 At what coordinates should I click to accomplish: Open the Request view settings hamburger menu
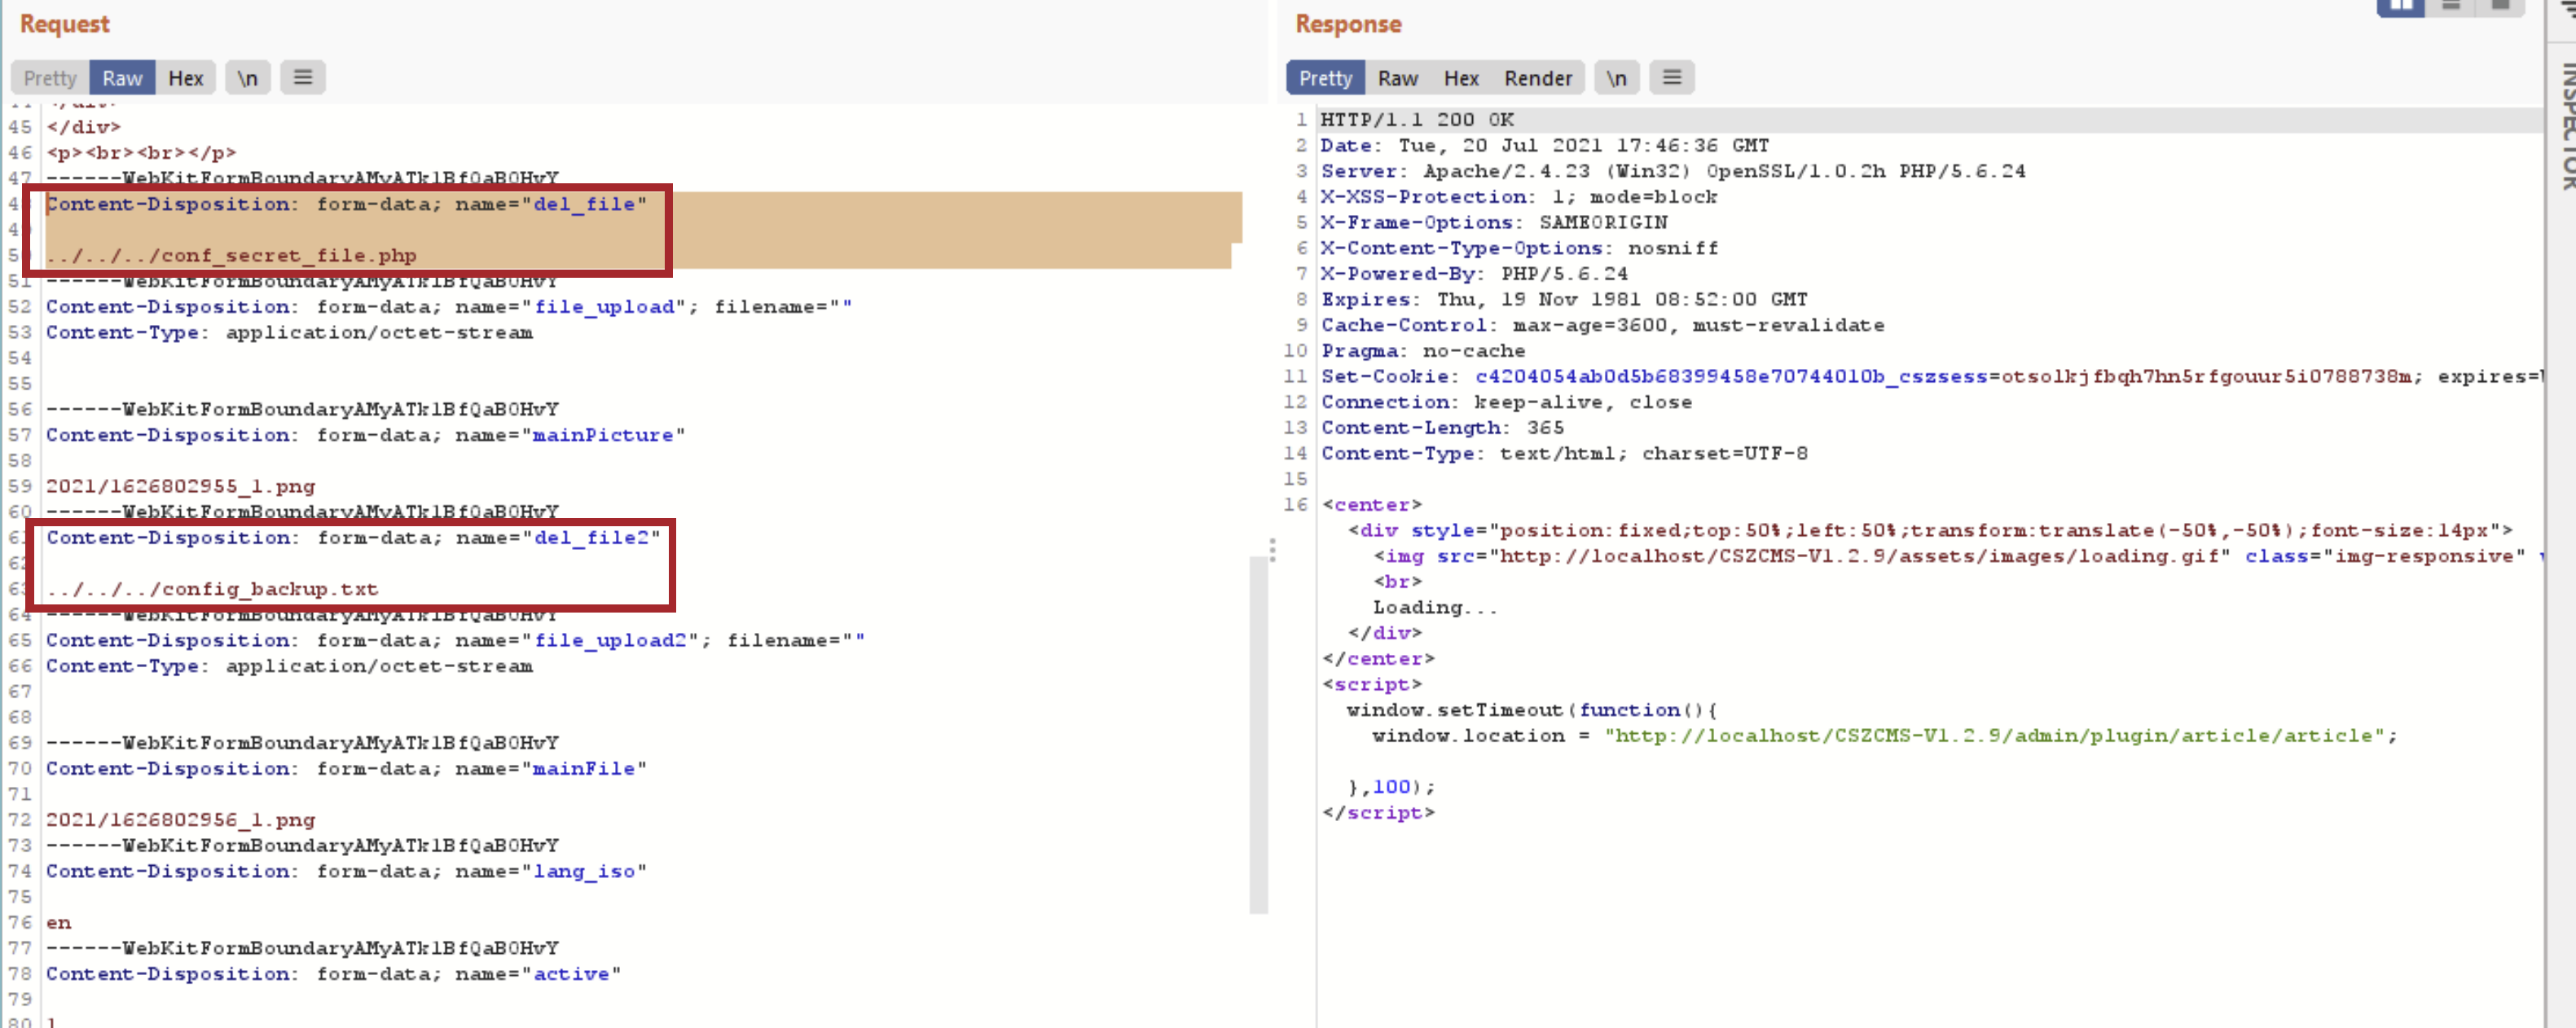pyautogui.click(x=303, y=77)
